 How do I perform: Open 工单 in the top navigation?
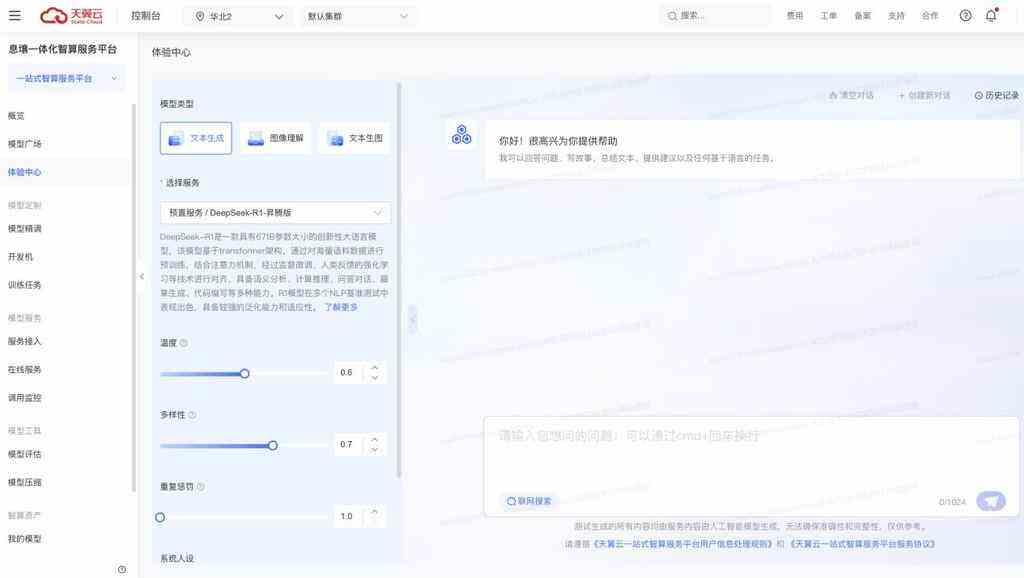tap(829, 16)
